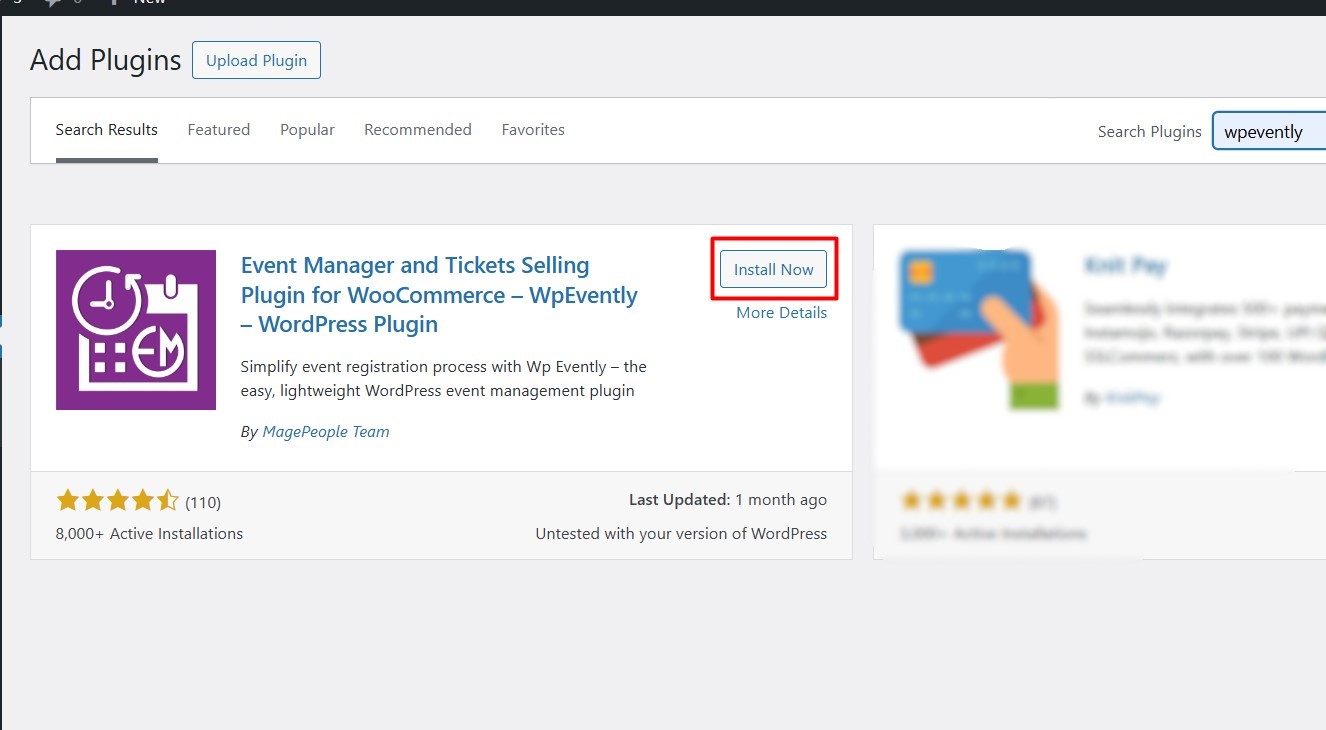The height and width of the screenshot is (730, 1326).
Task: Install the WpEvently plugin with Install Now
Action: tap(774, 269)
